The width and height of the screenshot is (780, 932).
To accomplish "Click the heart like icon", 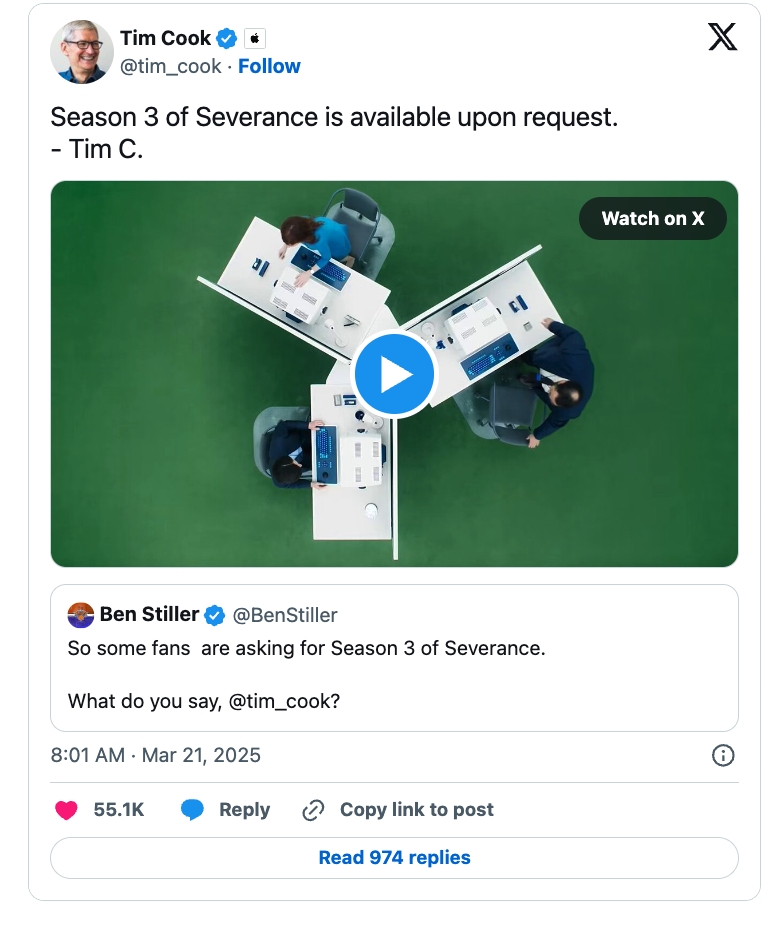I will click(67, 810).
